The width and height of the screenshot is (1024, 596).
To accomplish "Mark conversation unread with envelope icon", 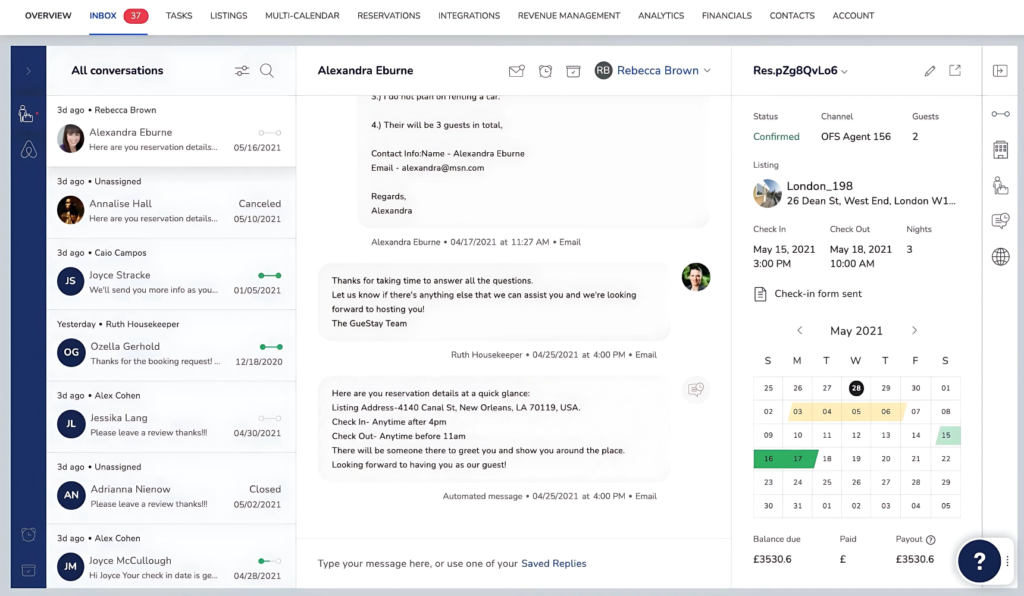I will (x=517, y=71).
